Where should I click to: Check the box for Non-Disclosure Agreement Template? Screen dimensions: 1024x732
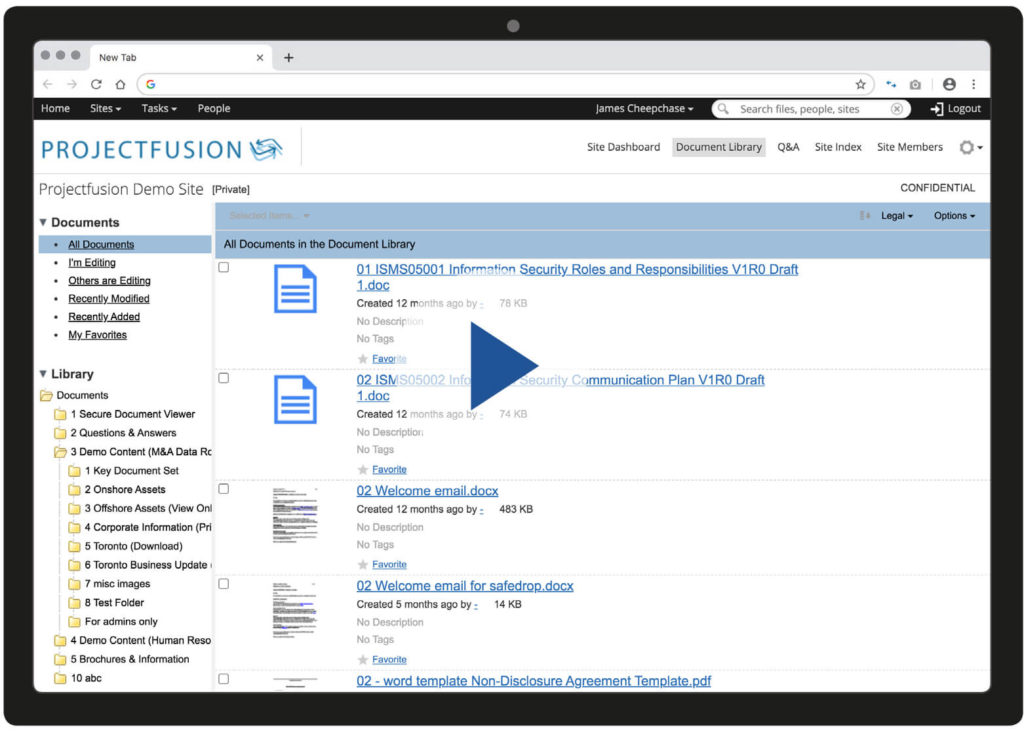pos(224,679)
